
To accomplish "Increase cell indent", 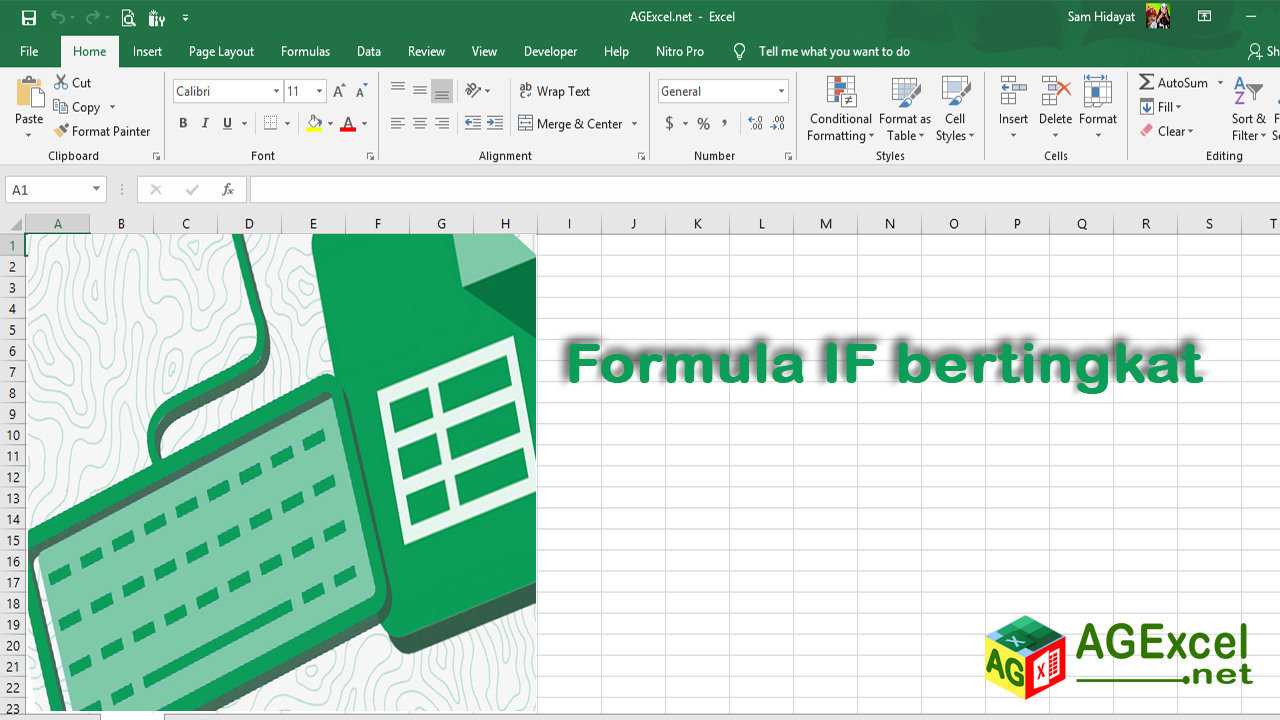I will pos(495,123).
